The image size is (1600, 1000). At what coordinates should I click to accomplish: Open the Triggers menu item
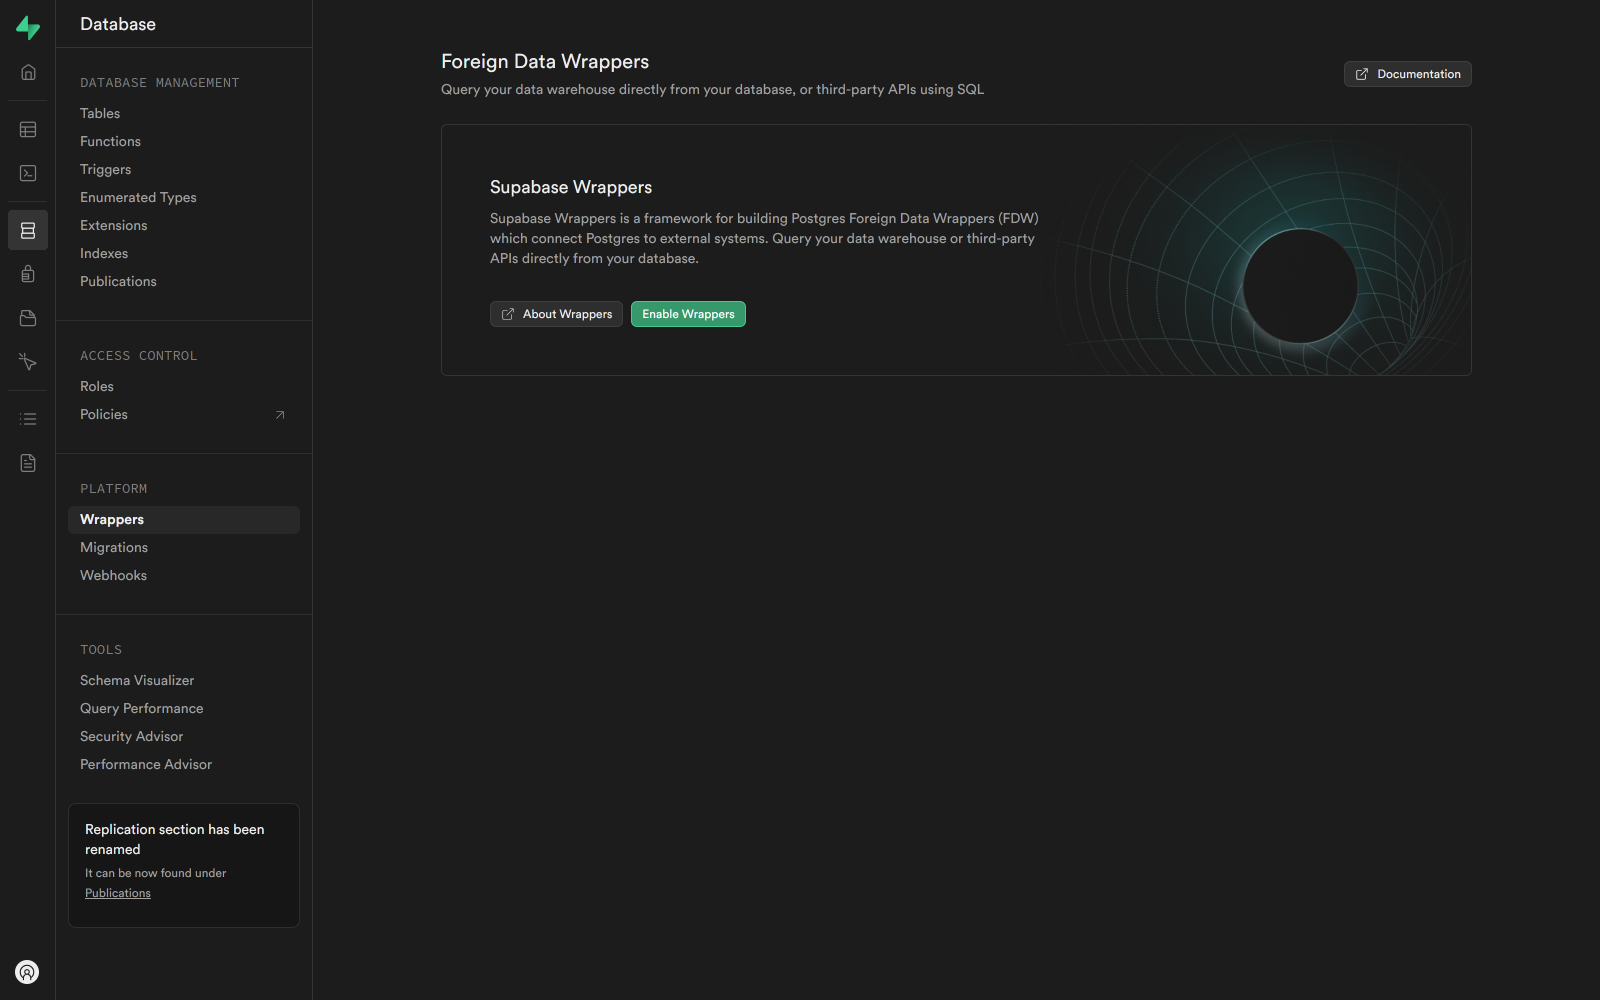184,169
